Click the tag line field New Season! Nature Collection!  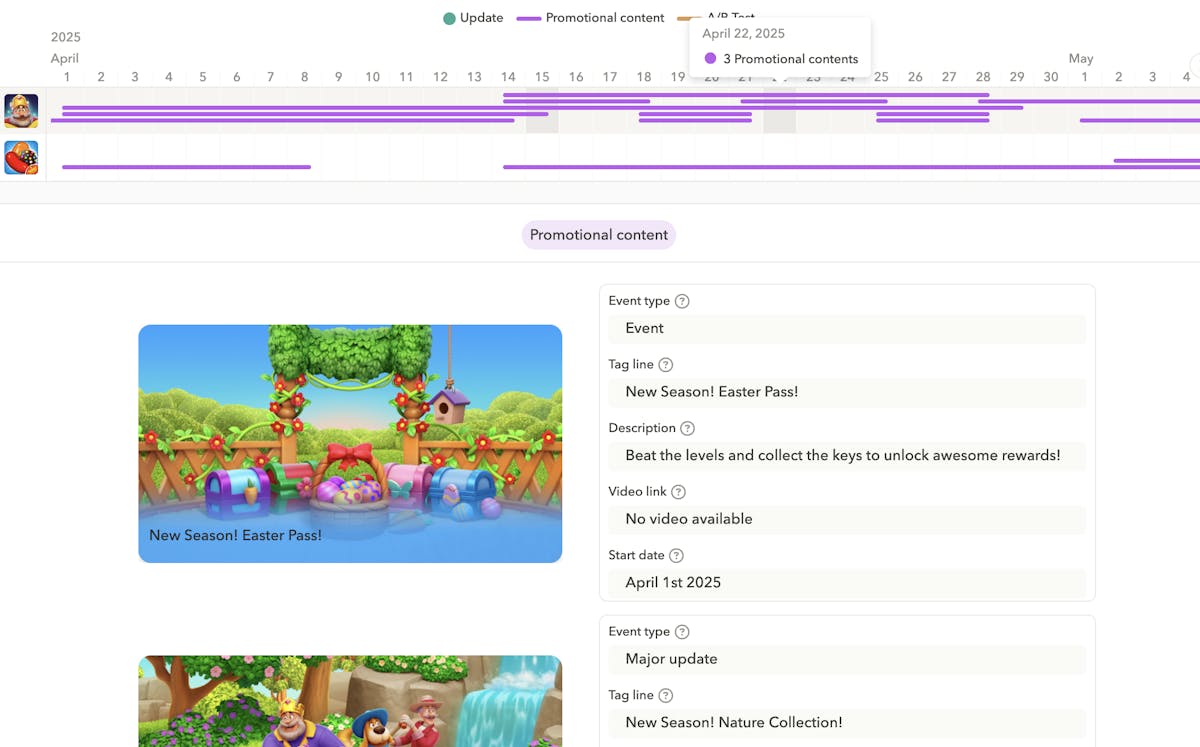(846, 723)
